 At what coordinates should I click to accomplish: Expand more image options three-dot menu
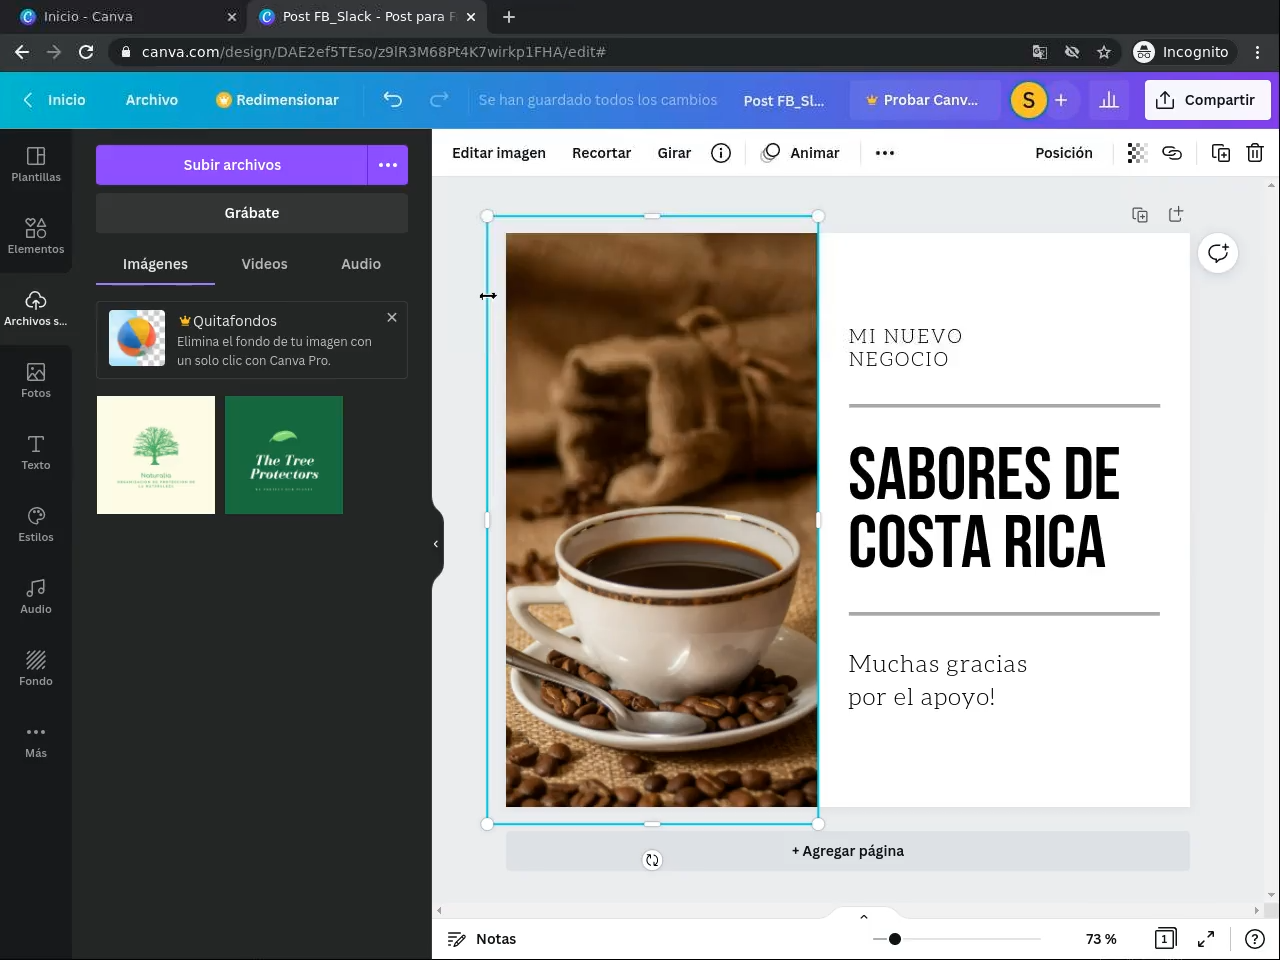click(885, 153)
